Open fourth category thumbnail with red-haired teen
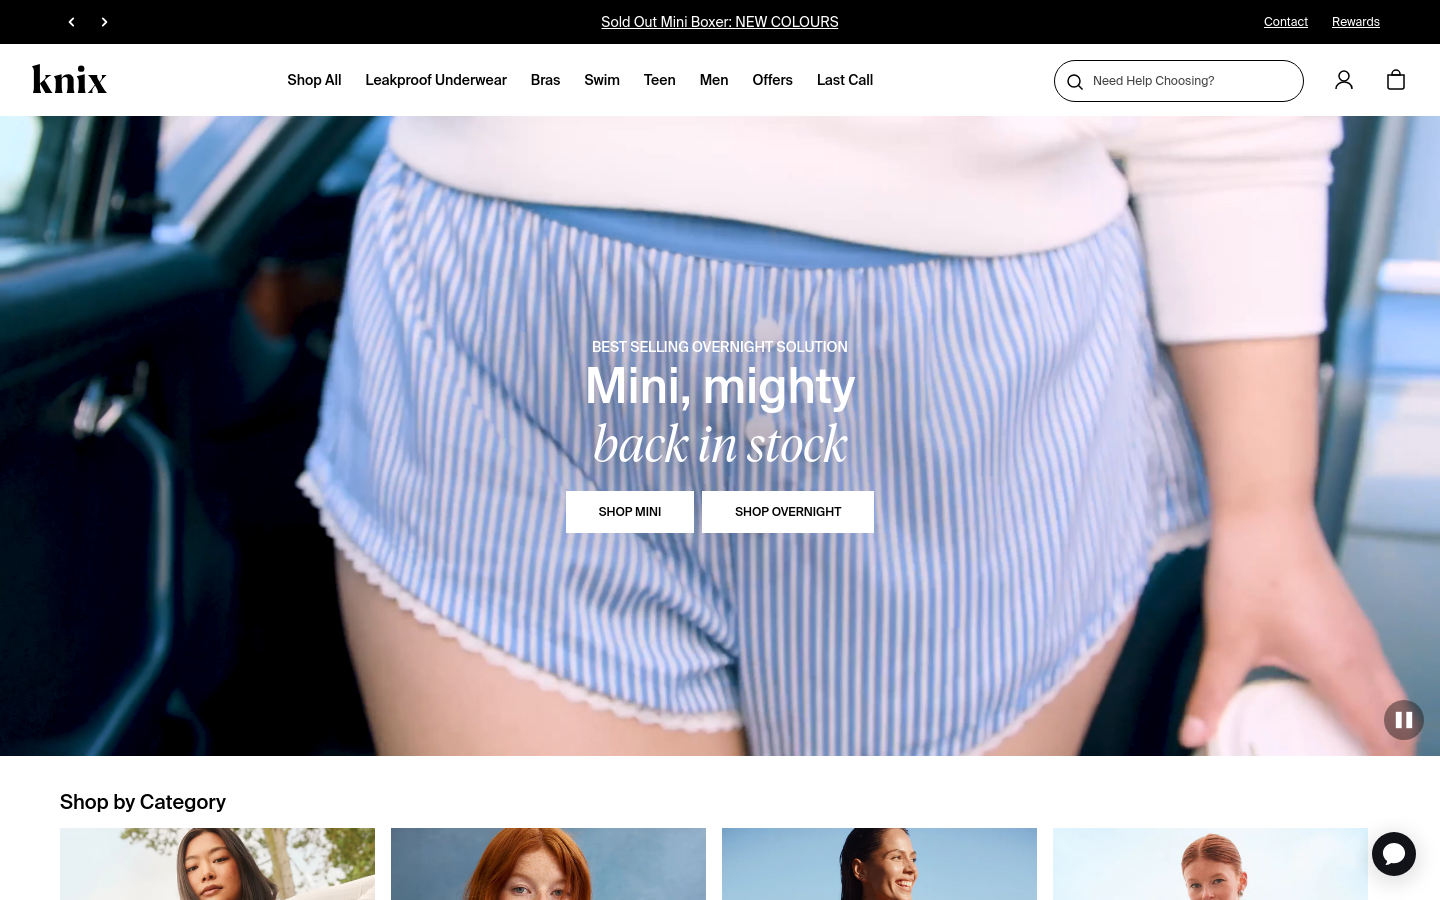 coord(1210,864)
